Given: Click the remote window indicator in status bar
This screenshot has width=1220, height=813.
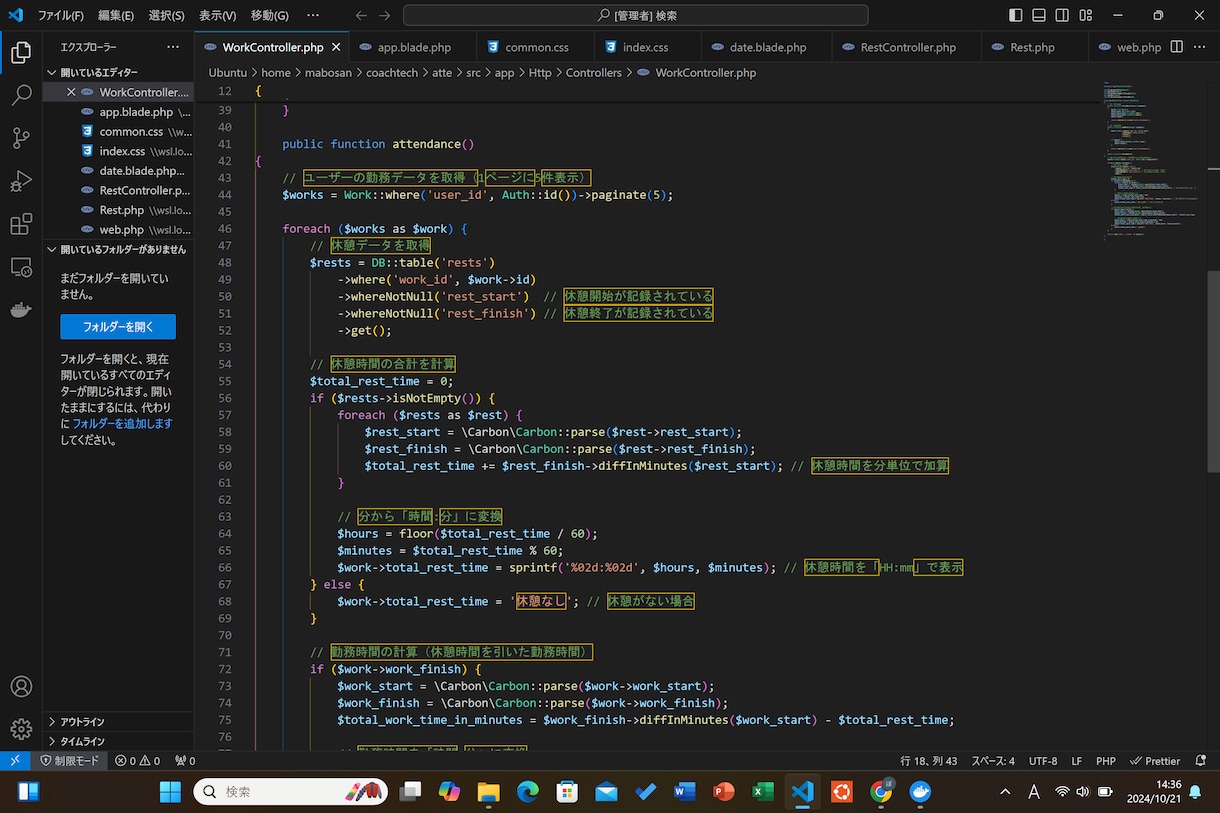Looking at the screenshot, I should click(x=15, y=761).
